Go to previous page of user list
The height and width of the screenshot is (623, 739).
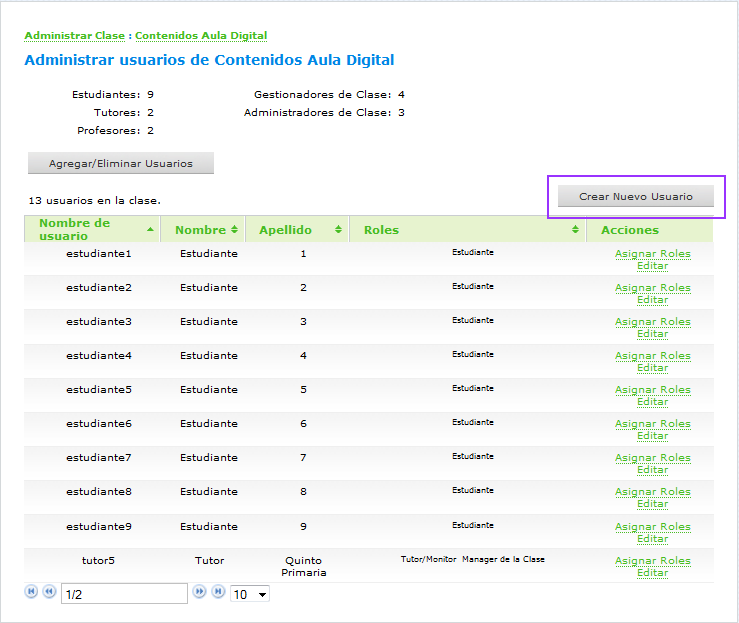[x=49, y=591]
